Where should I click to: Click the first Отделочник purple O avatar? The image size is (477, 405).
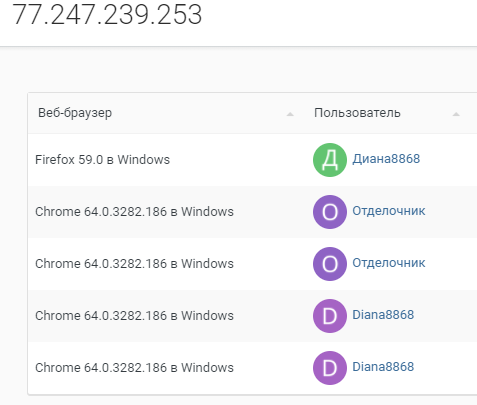pyautogui.click(x=330, y=212)
